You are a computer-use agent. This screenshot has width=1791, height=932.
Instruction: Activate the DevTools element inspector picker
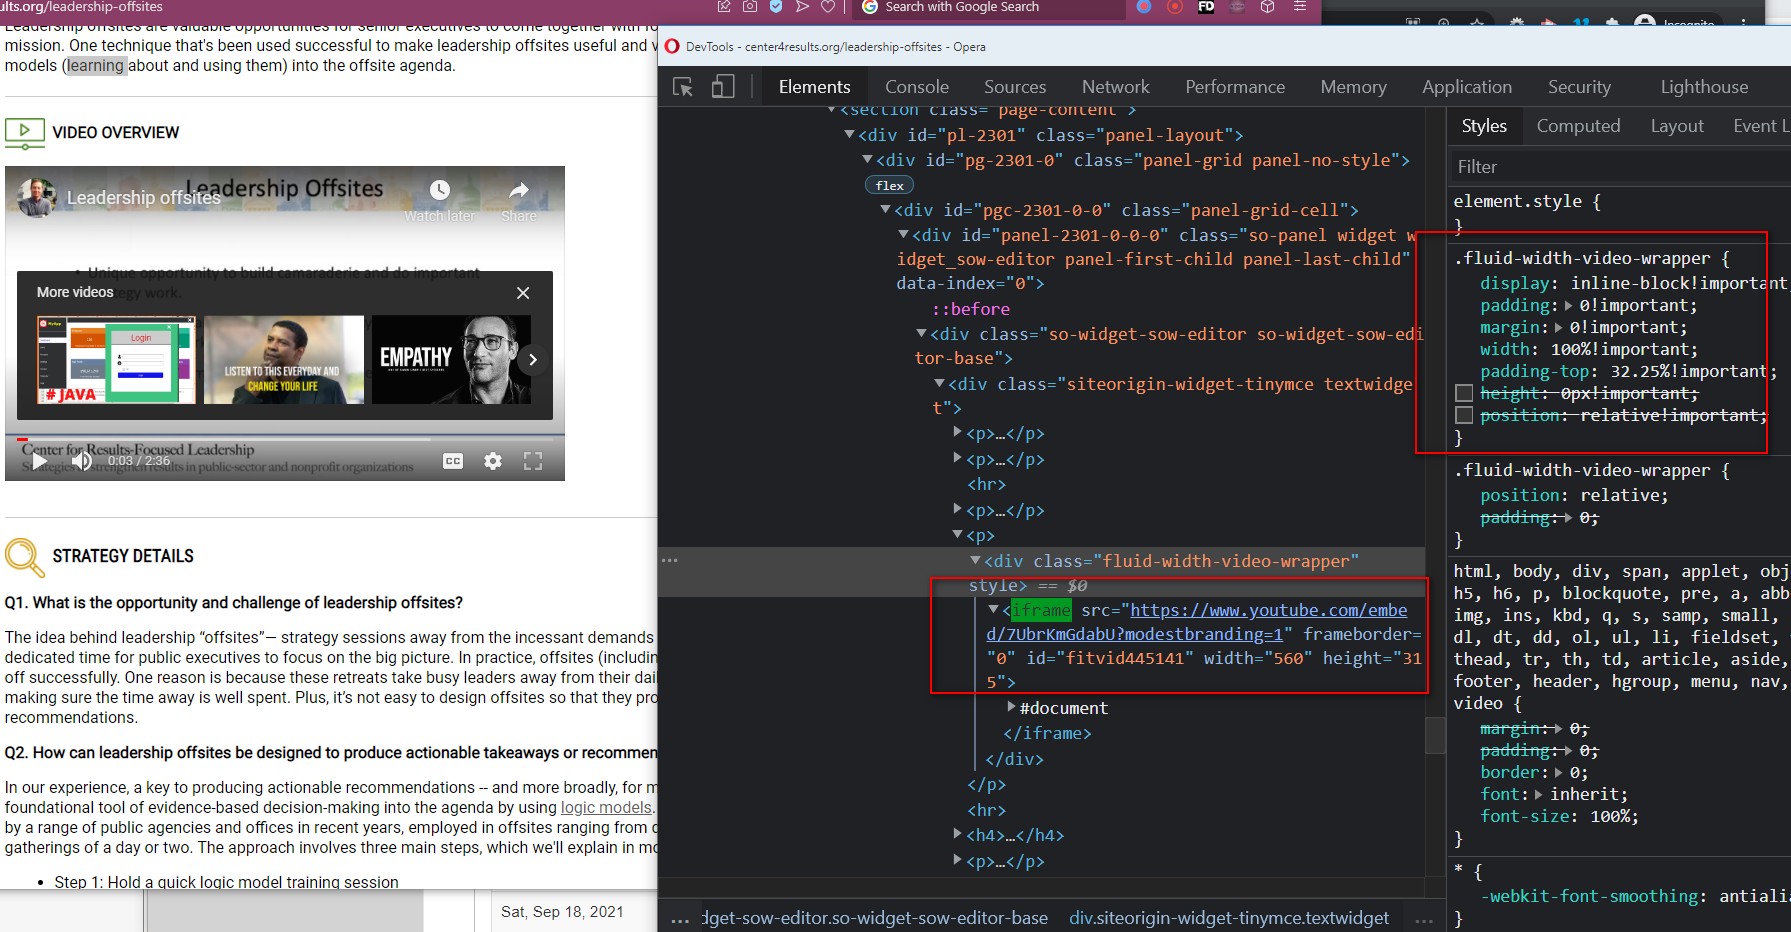tap(684, 87)
